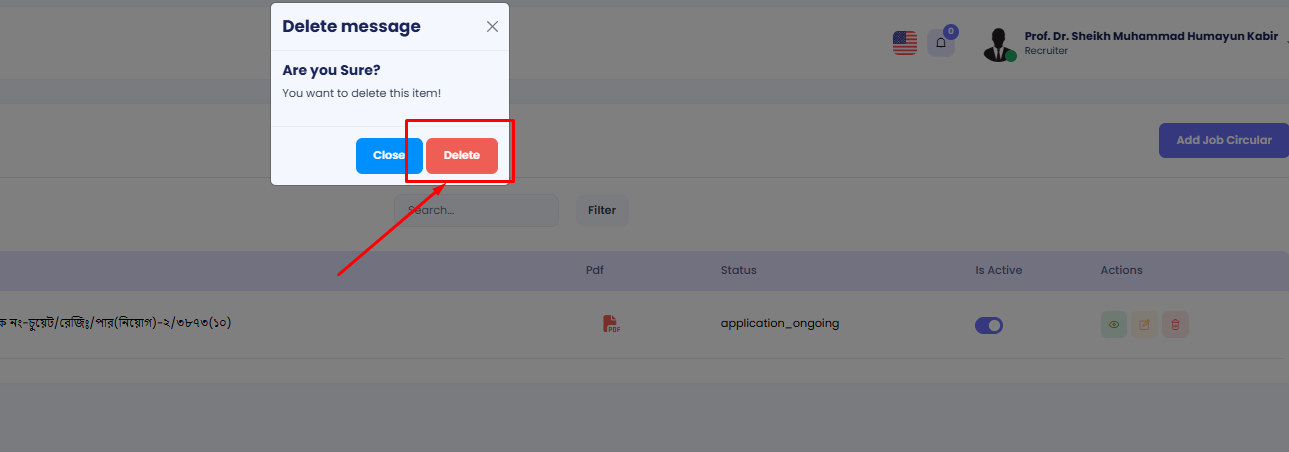Select the application_ongoing status cell
The height and width of the screenshot is (452, 1289).
click(x=779, y=323)
